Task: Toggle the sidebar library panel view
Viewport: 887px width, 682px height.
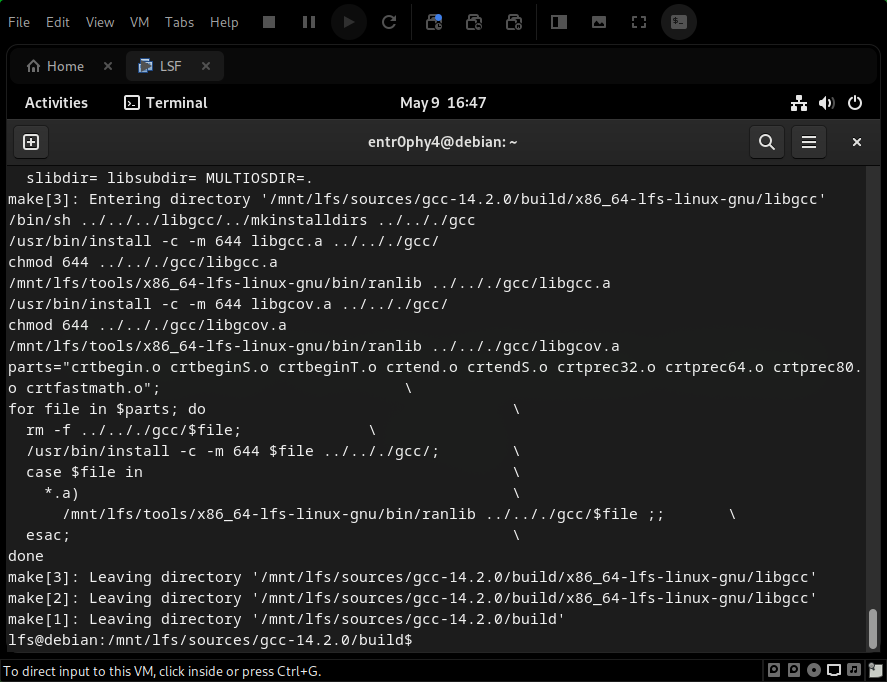Action: pyautogui.click(x=559, y=22)
